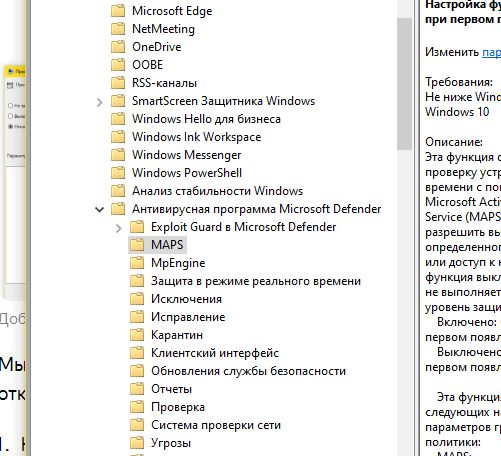Viewport: 501px width, 456px height.
Task: Click the Обновления службы безопасности folder icon
Action: (x=137, y=371)
